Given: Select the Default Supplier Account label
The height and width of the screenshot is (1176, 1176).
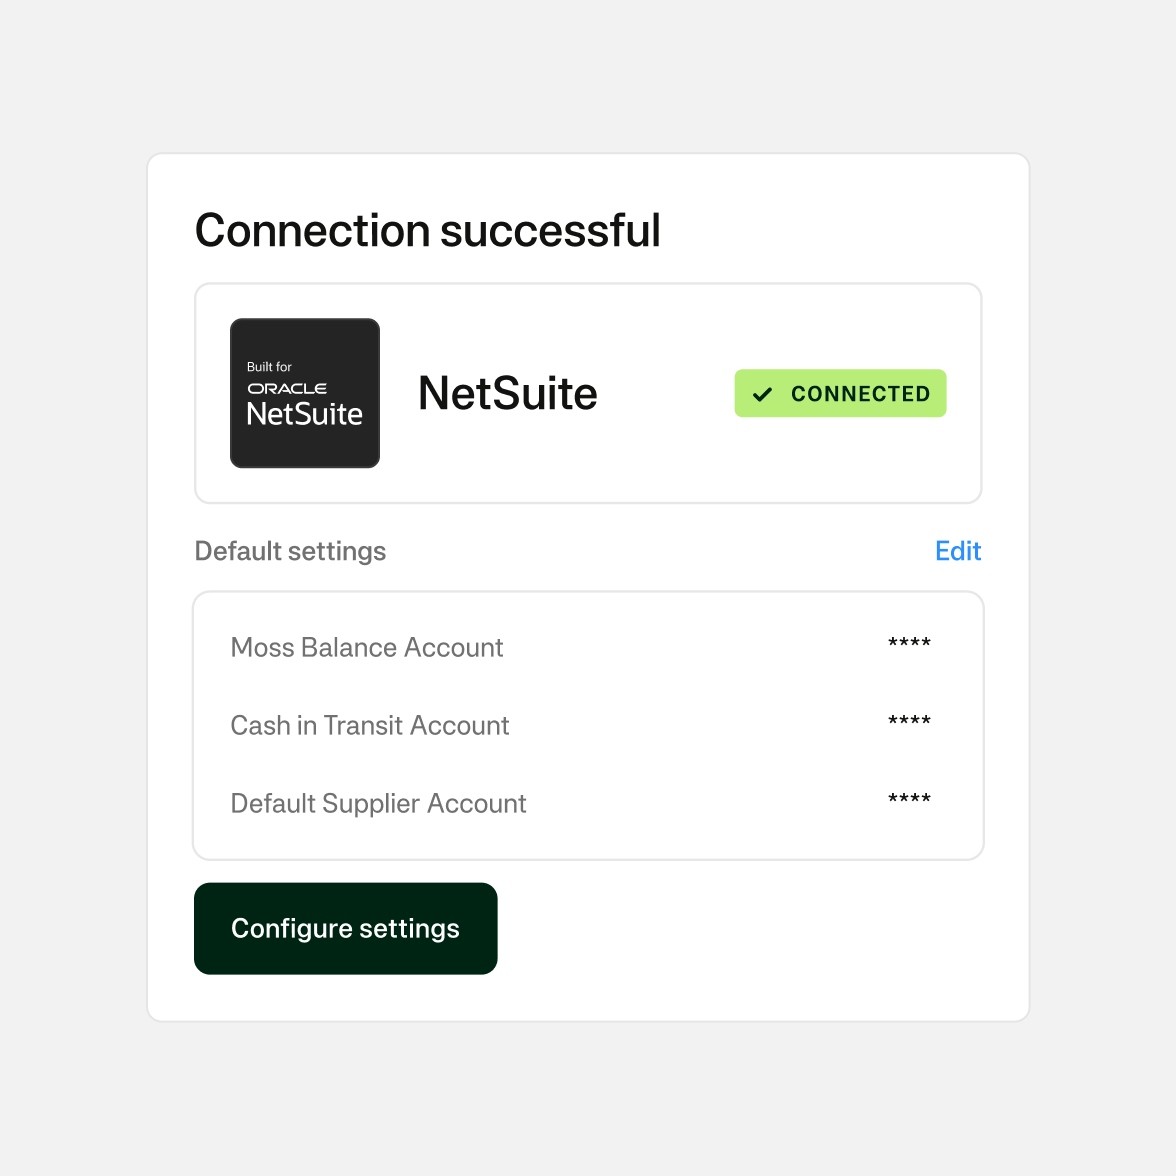Looking at the screenshot, I should (x=378, y=804).
